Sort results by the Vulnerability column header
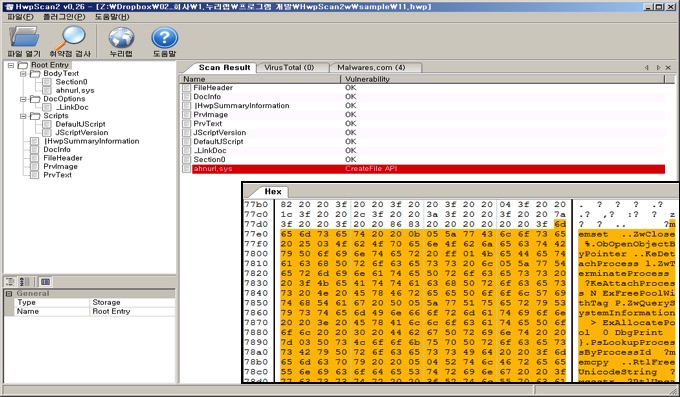 502,79
